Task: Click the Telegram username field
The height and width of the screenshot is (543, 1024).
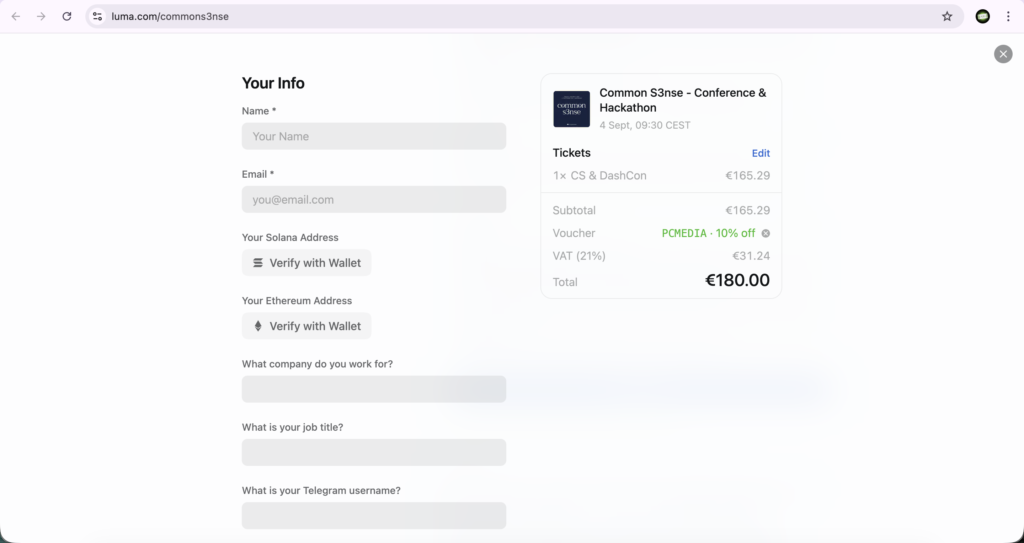Action: 373,515
